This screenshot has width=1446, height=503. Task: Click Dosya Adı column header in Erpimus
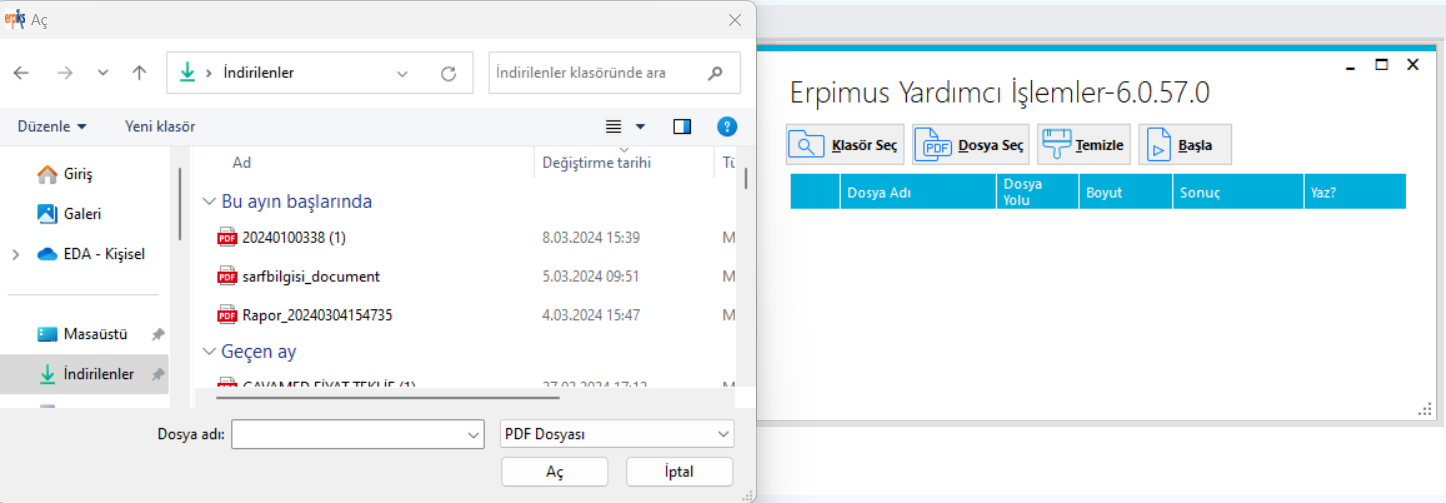(x=918, y=192)
